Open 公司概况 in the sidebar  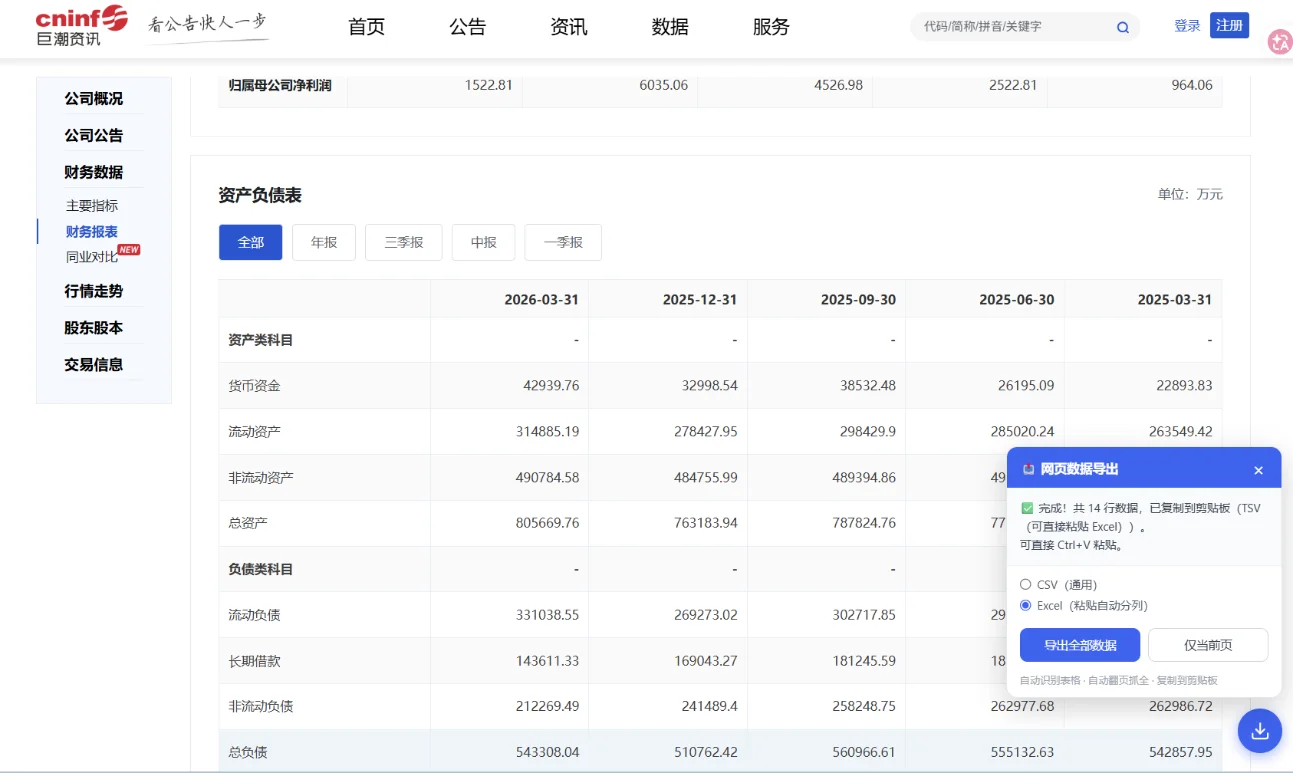(x=94, y=99)
